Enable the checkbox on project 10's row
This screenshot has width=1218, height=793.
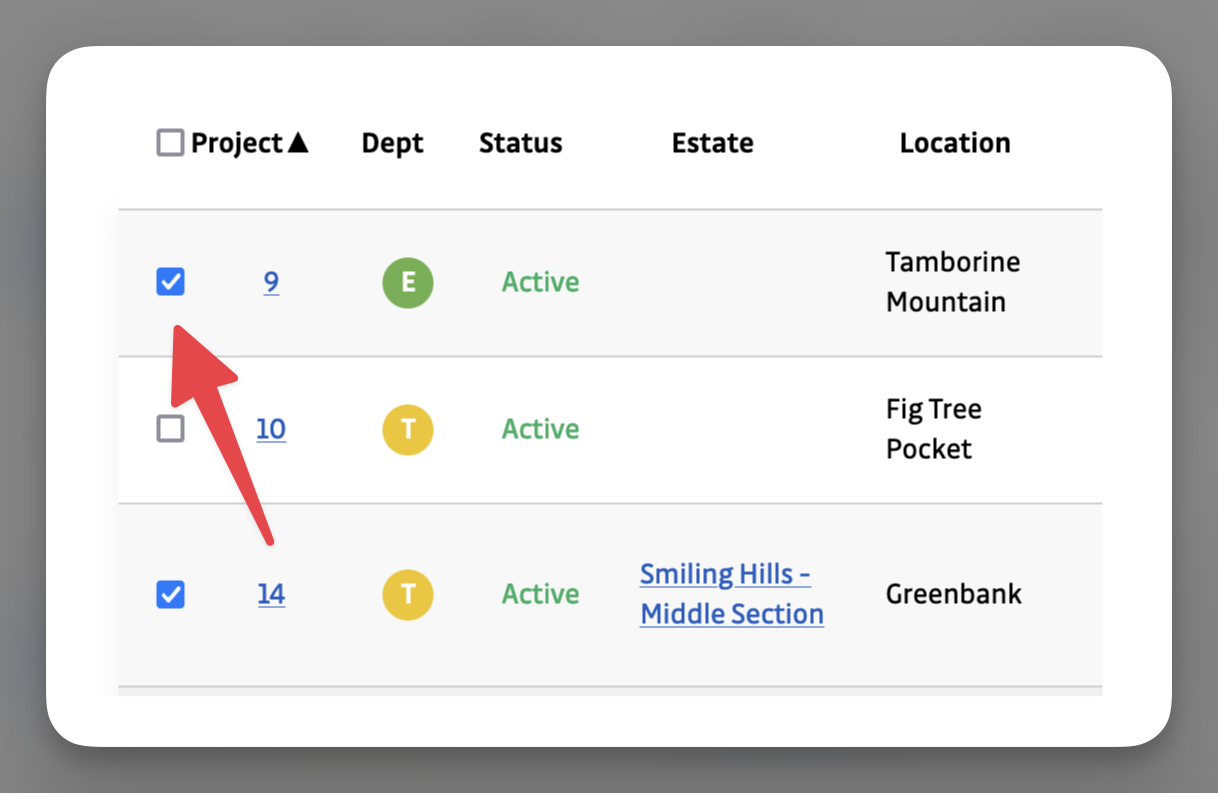(170, 429)
